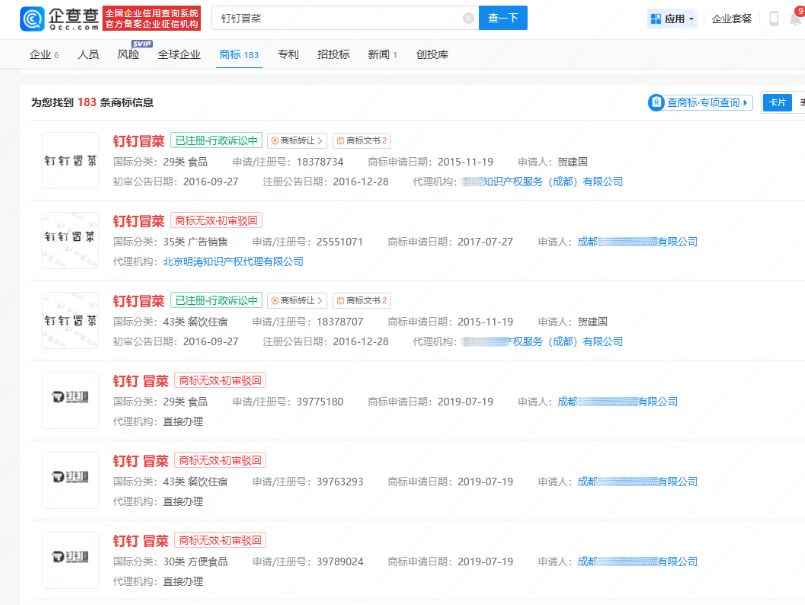Viewport: 805px width, 605px height.
Task: Open the 应用 dropdown menu
Action: (672, 19)
